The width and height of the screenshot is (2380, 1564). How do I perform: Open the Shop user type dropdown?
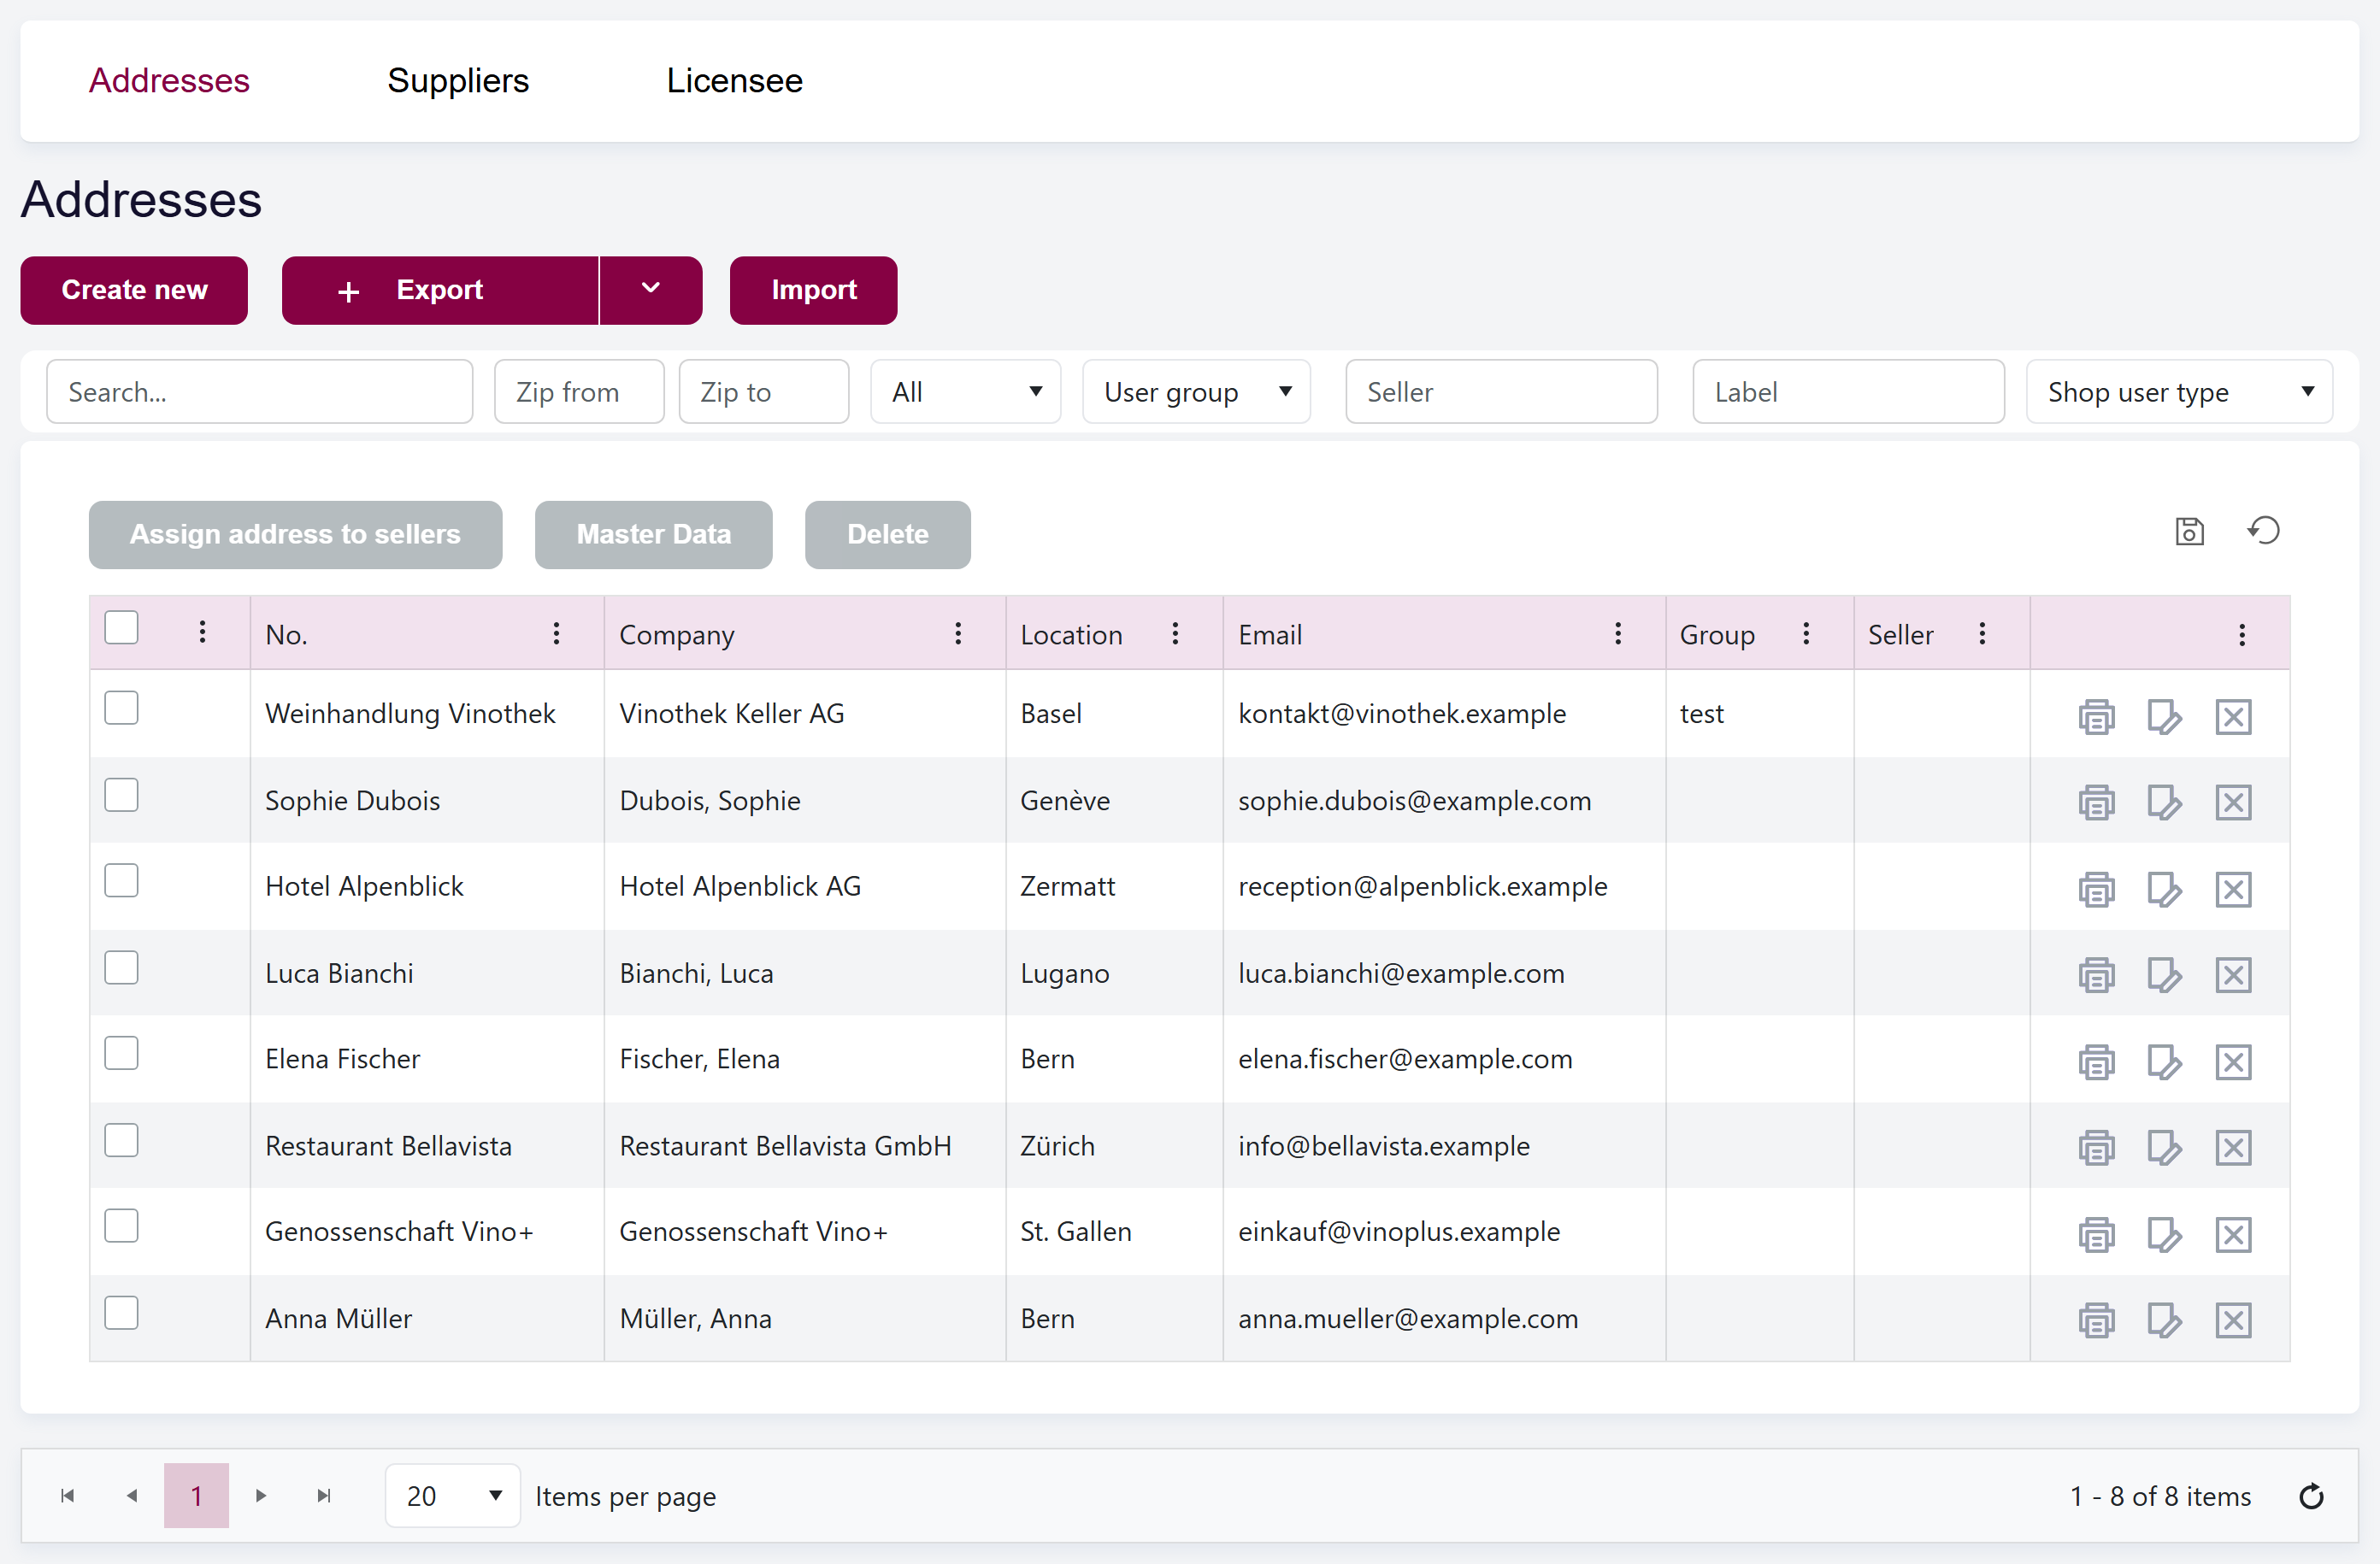[2179, 392]
